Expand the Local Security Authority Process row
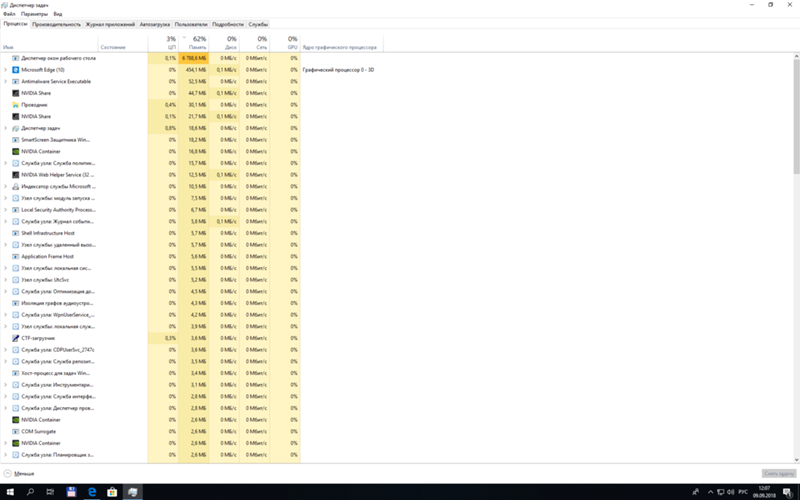 click(6, 210)
